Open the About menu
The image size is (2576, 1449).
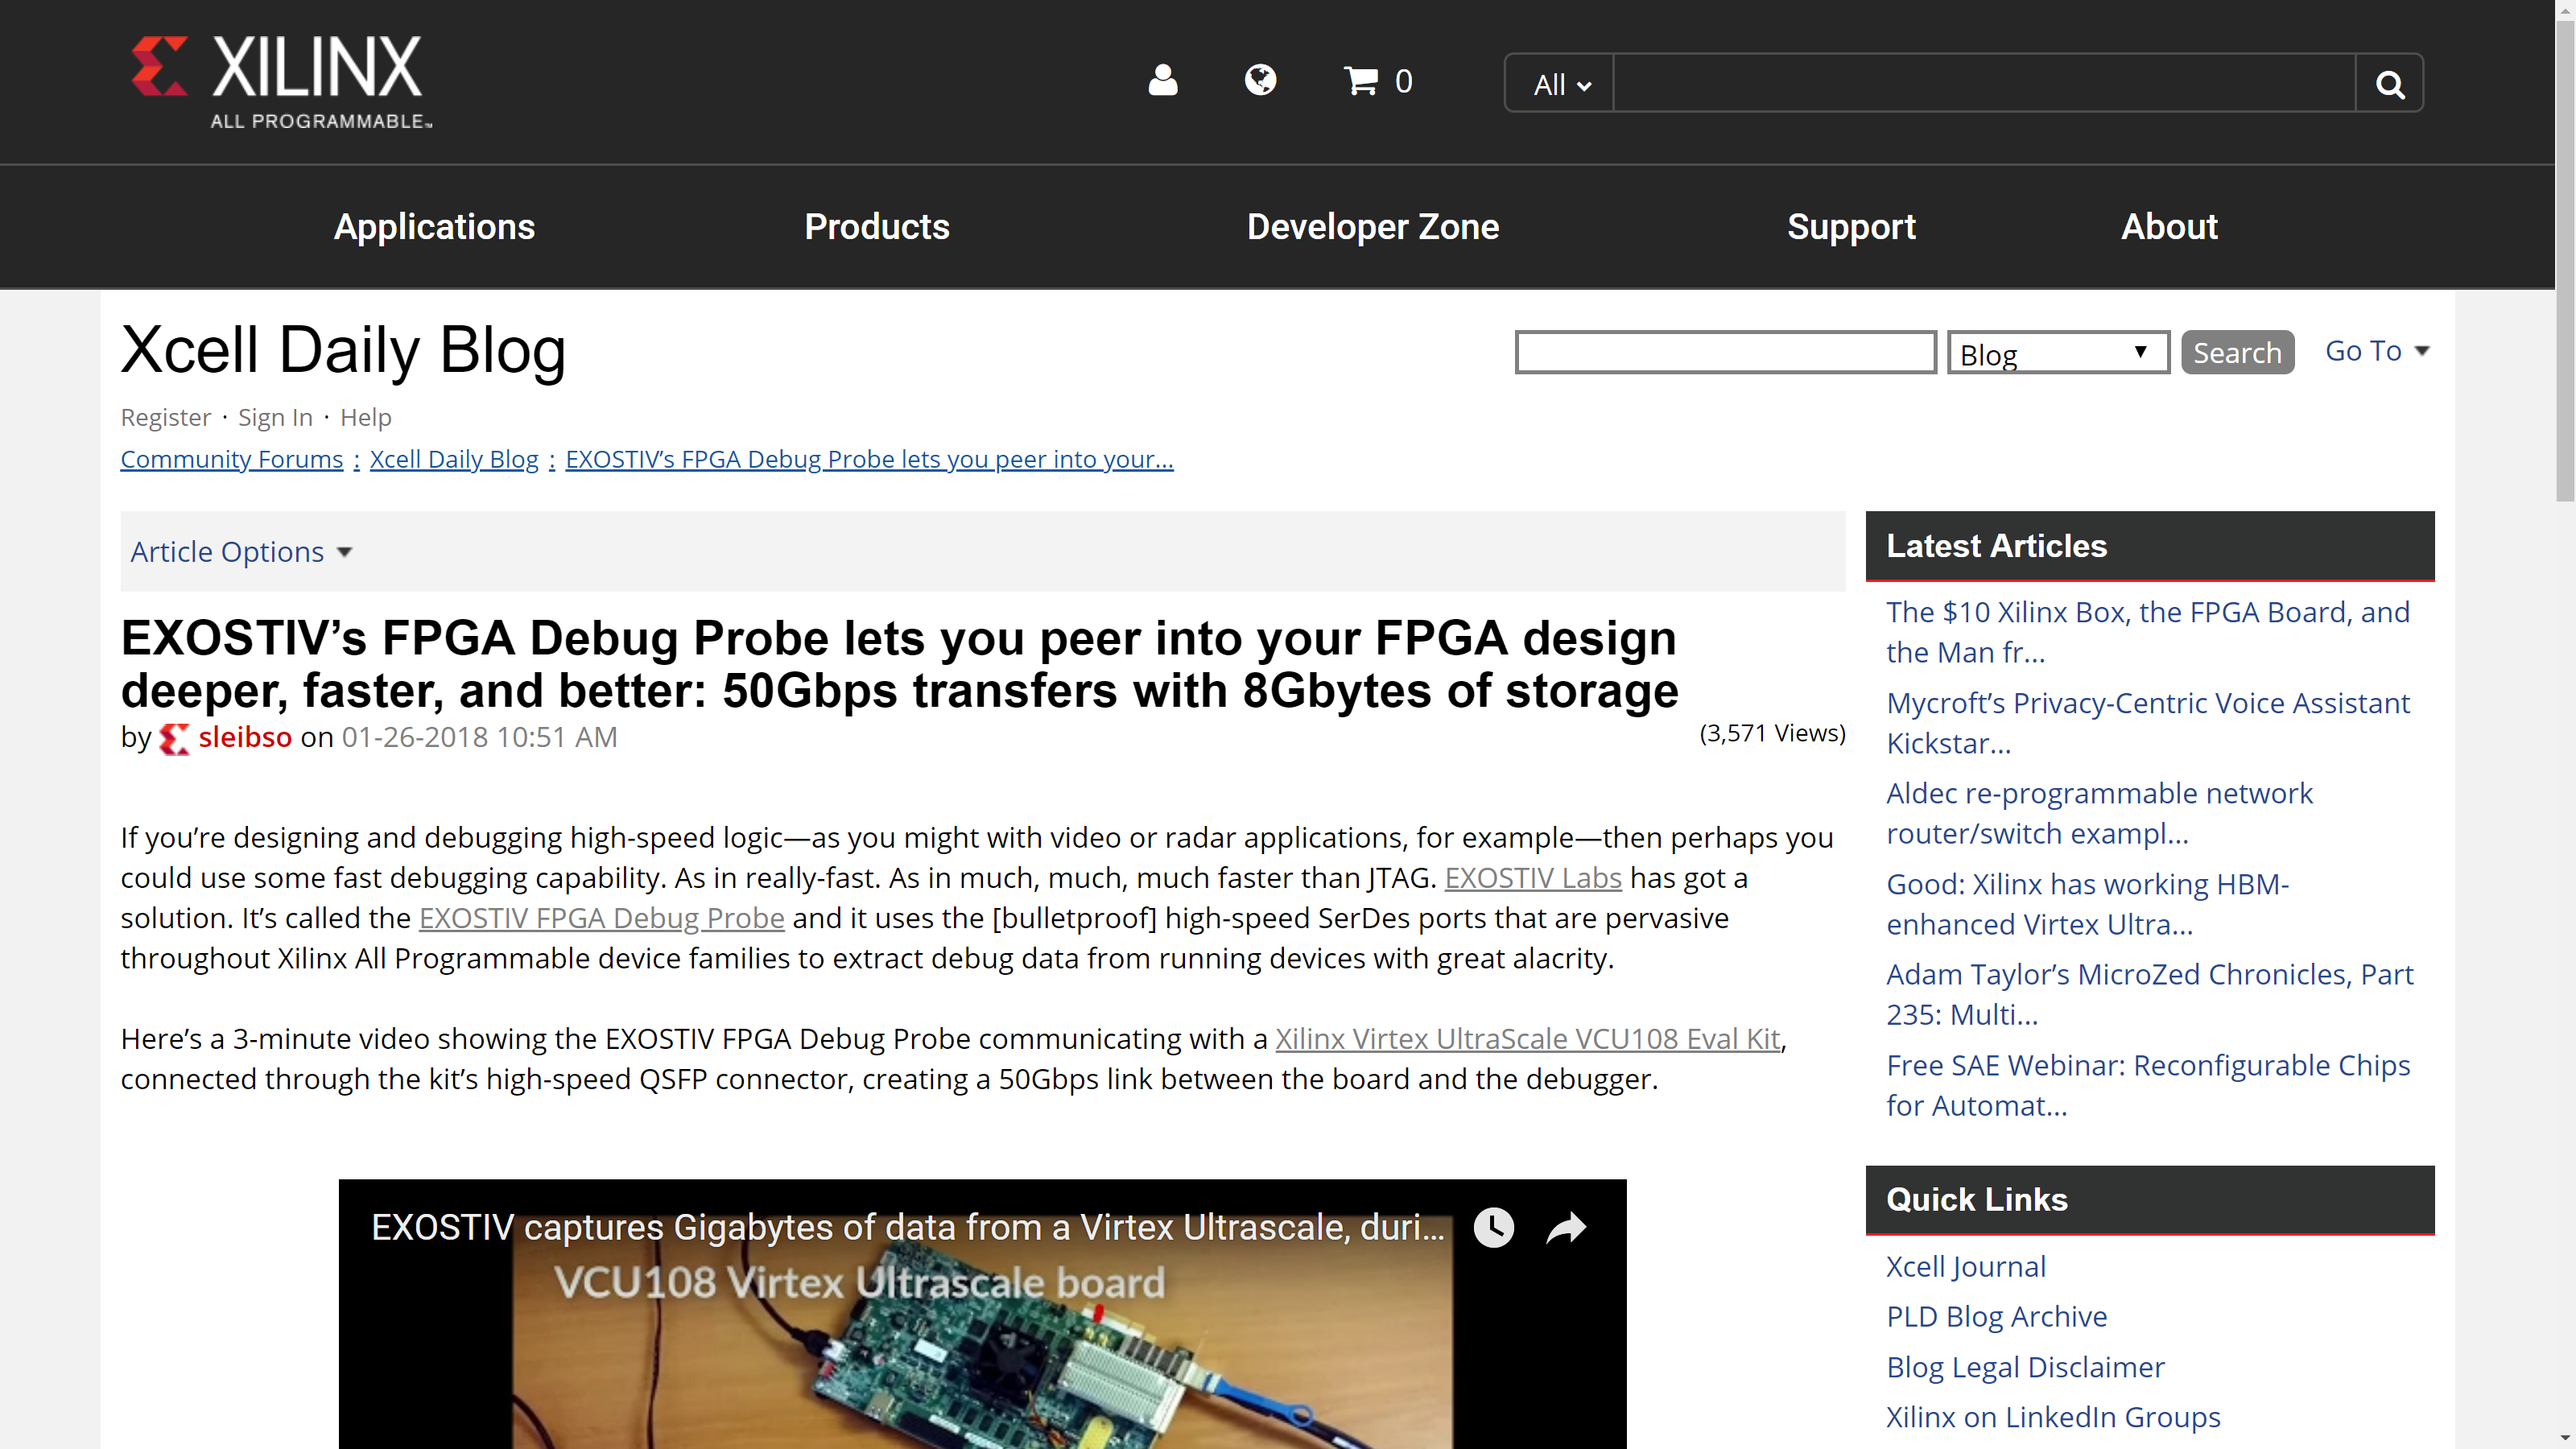click(2169, 227)
